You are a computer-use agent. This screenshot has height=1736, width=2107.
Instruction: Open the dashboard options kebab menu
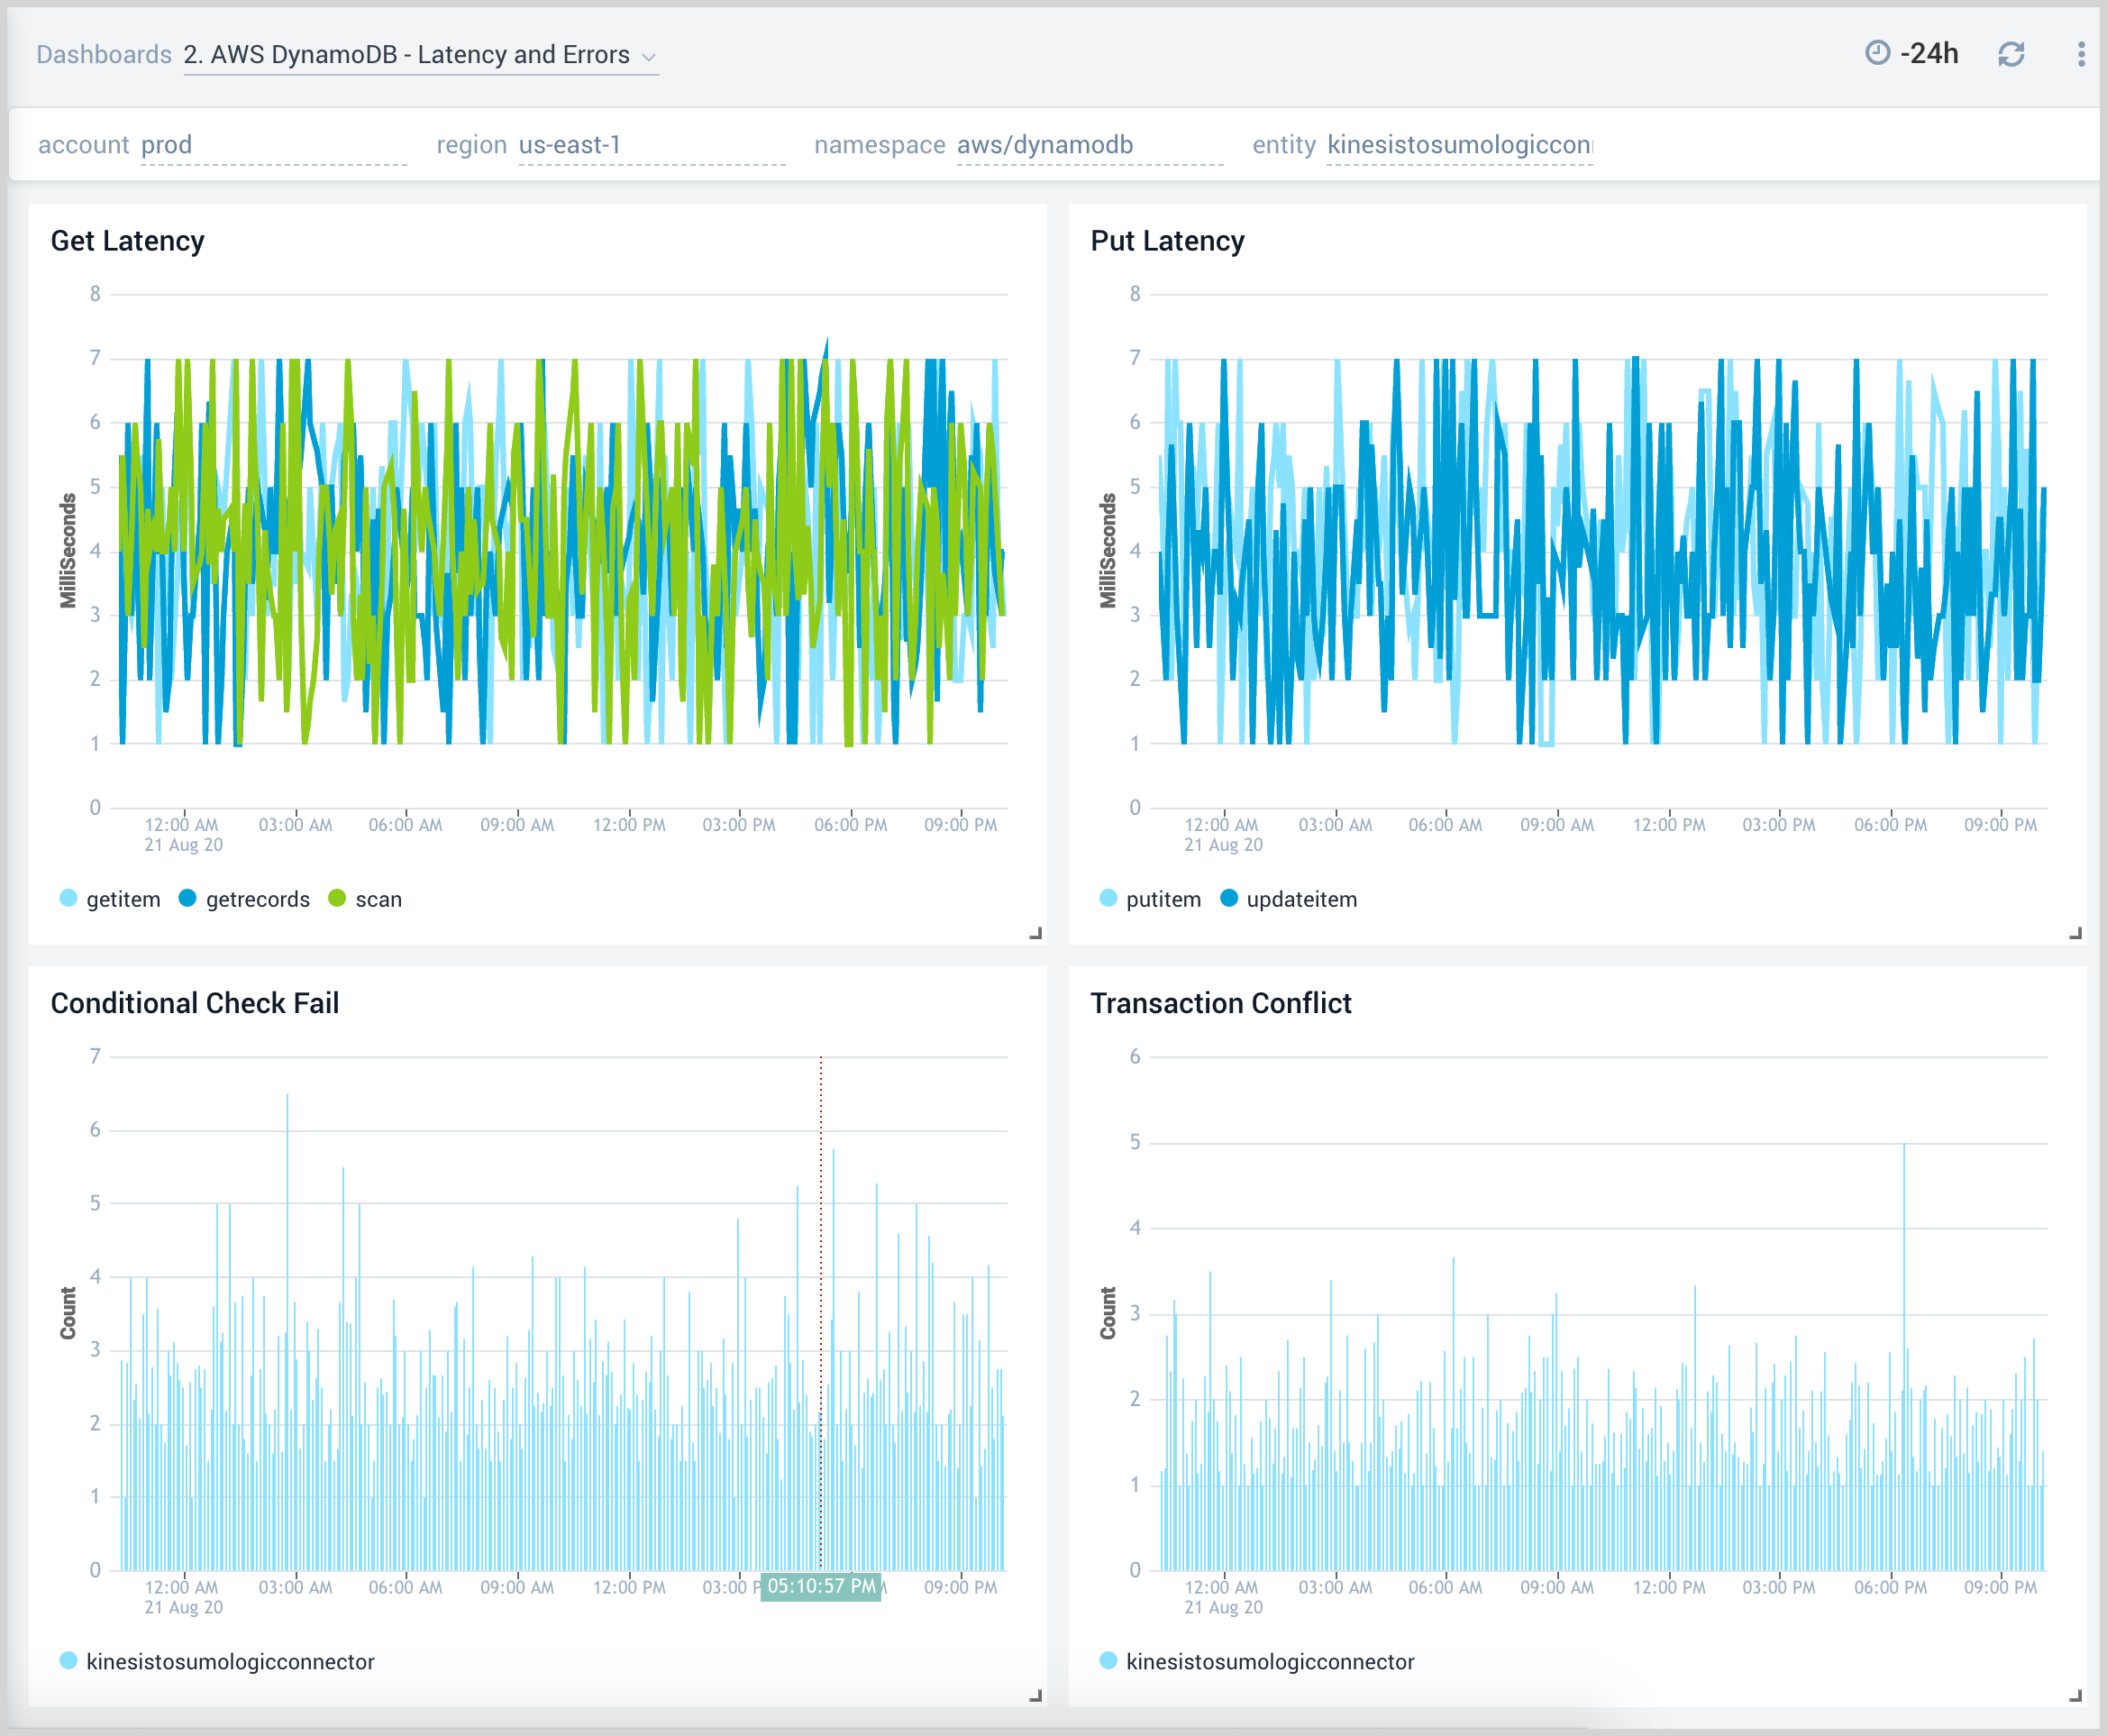(x=2079, y=55)
